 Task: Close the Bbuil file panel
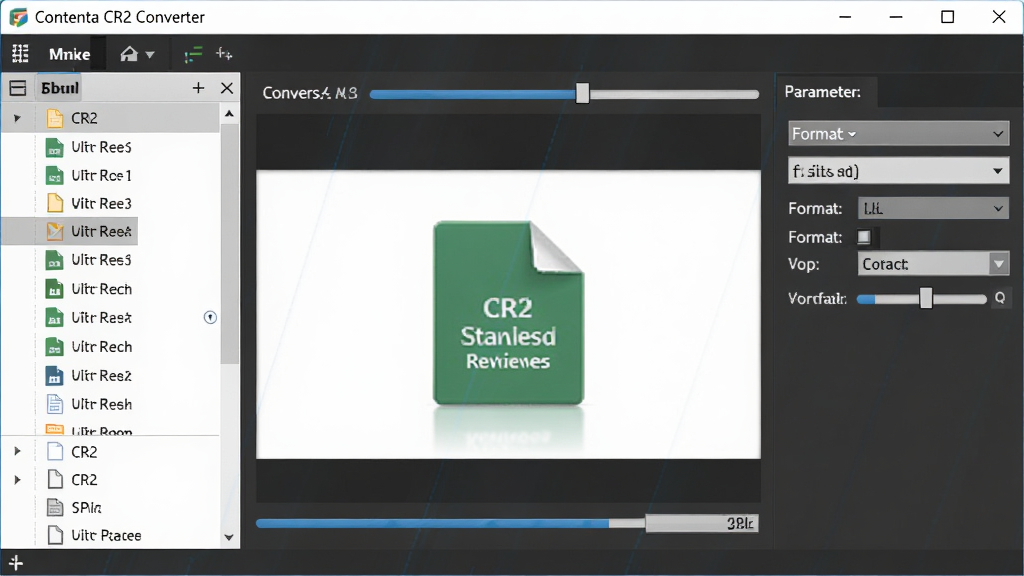[227, 88]
